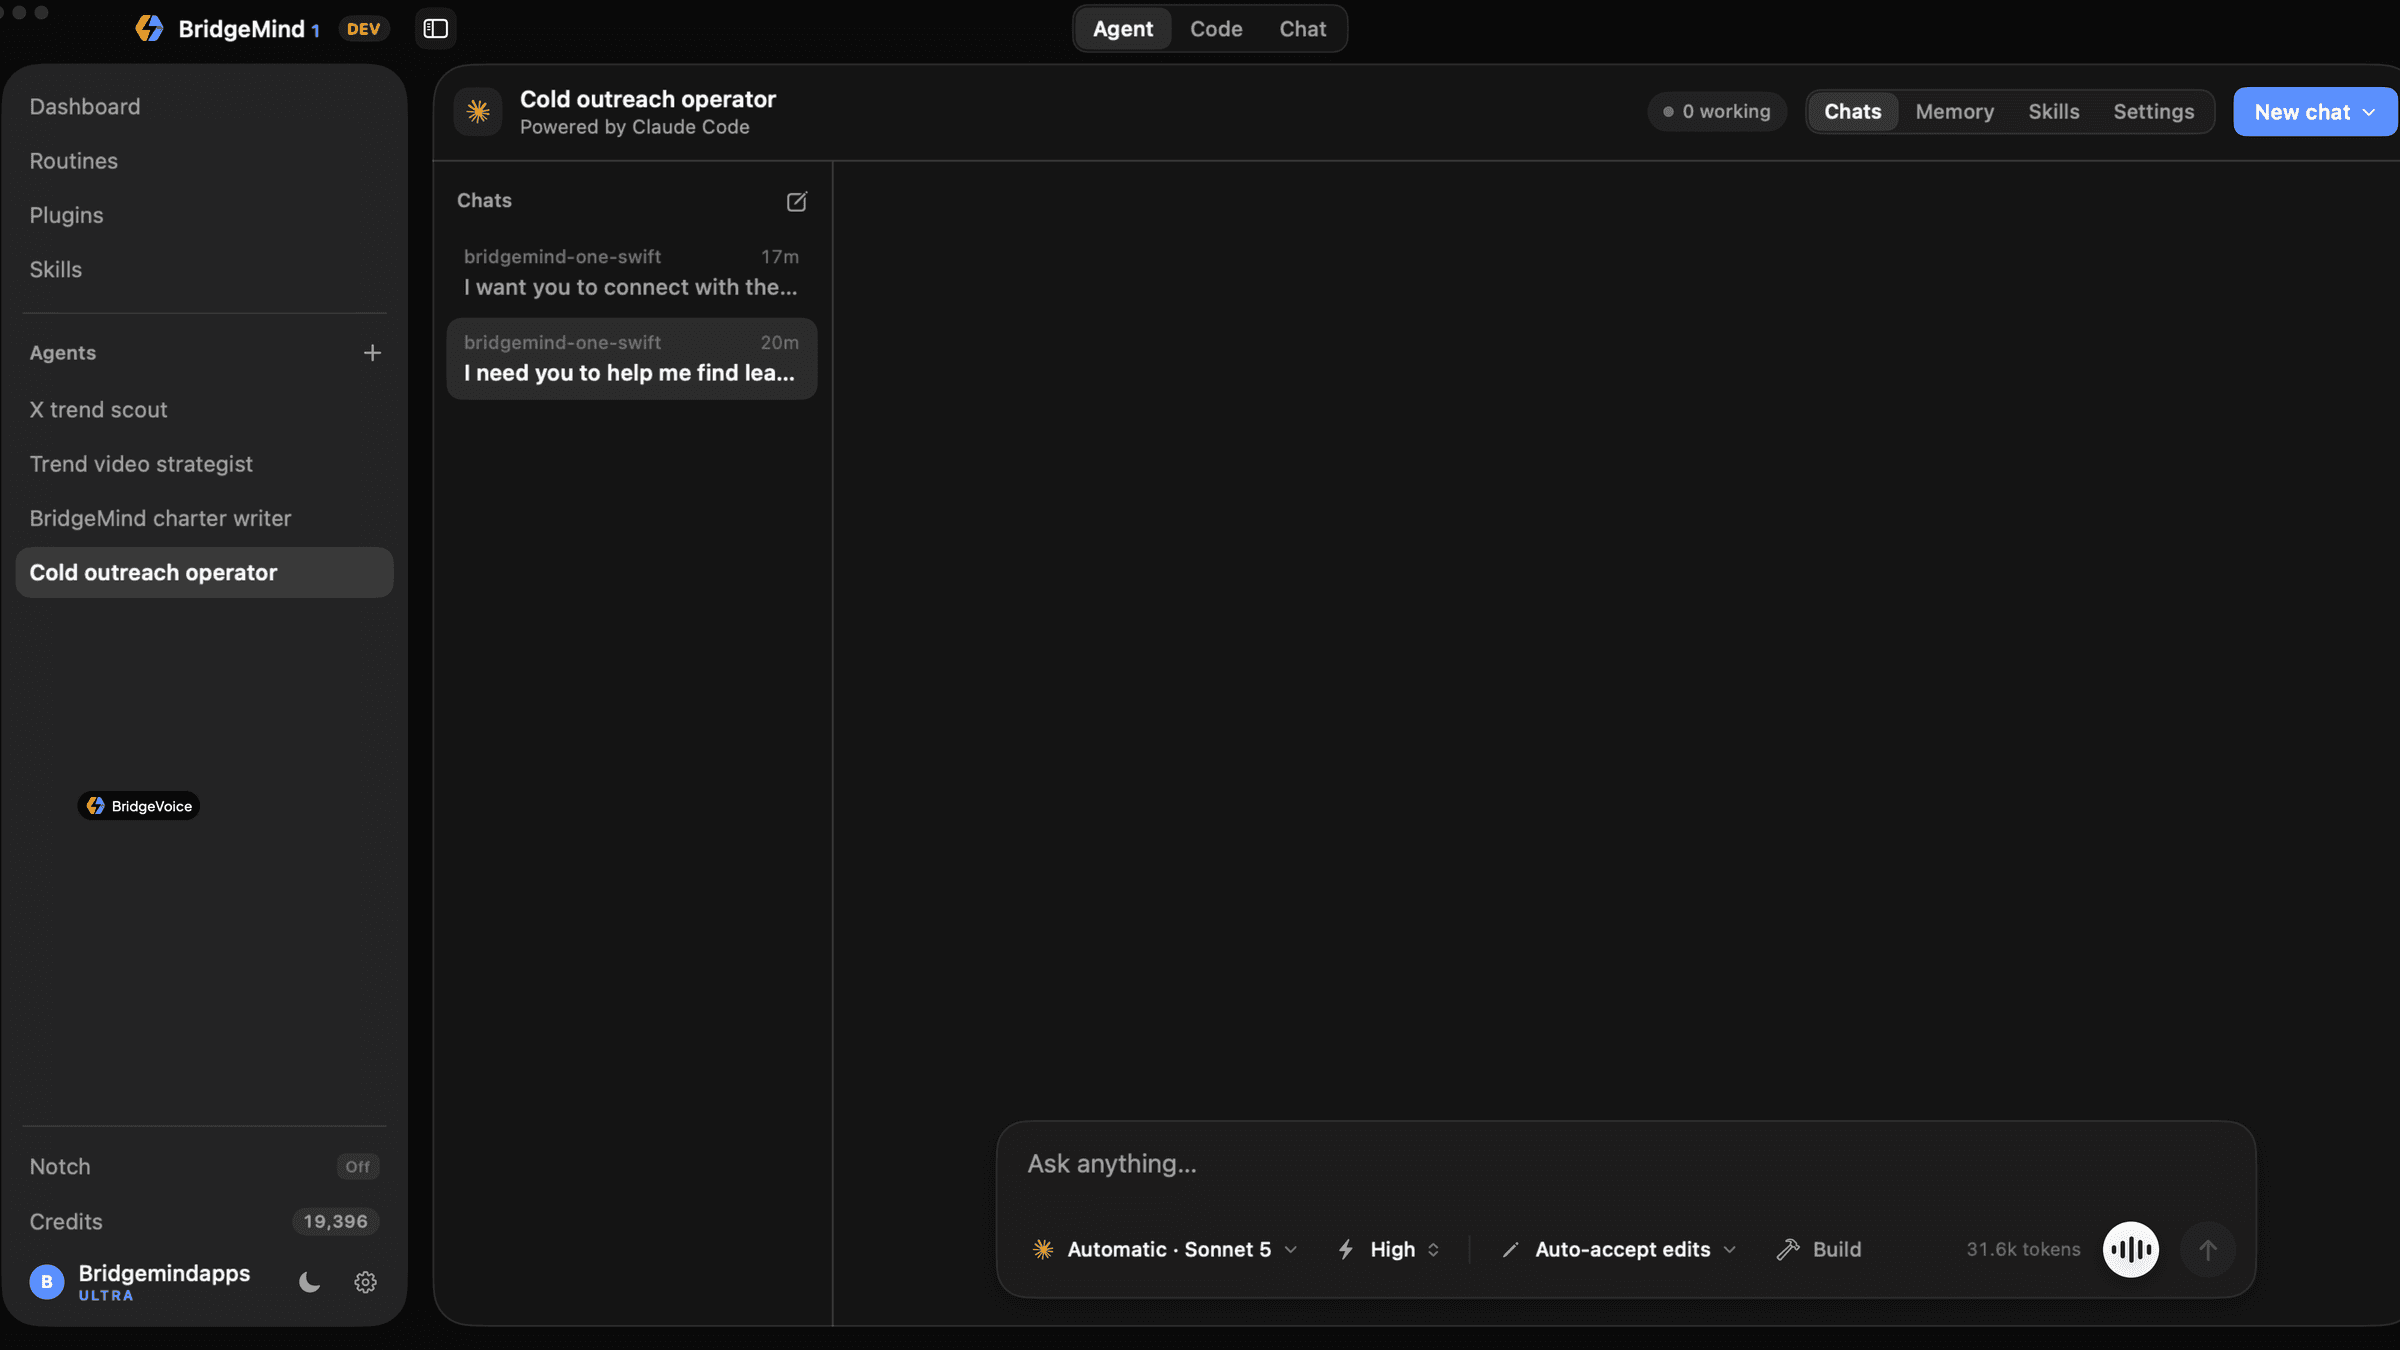Change the High effort level selector

(1389, 1249)
